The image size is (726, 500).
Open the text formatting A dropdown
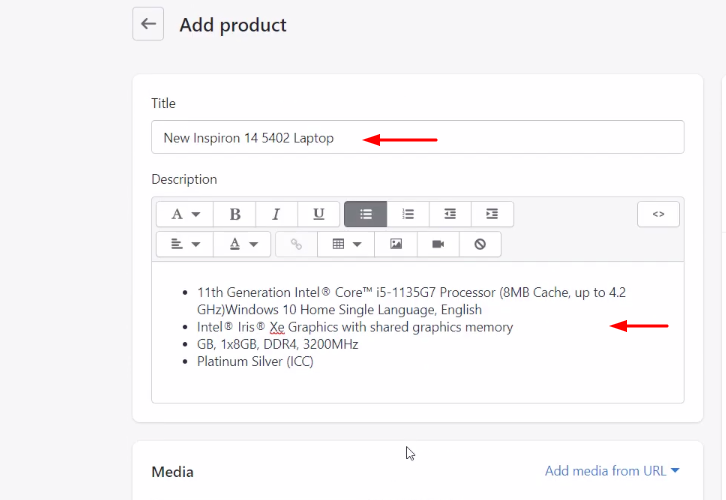pyautogui.click(x=185, y=214)
